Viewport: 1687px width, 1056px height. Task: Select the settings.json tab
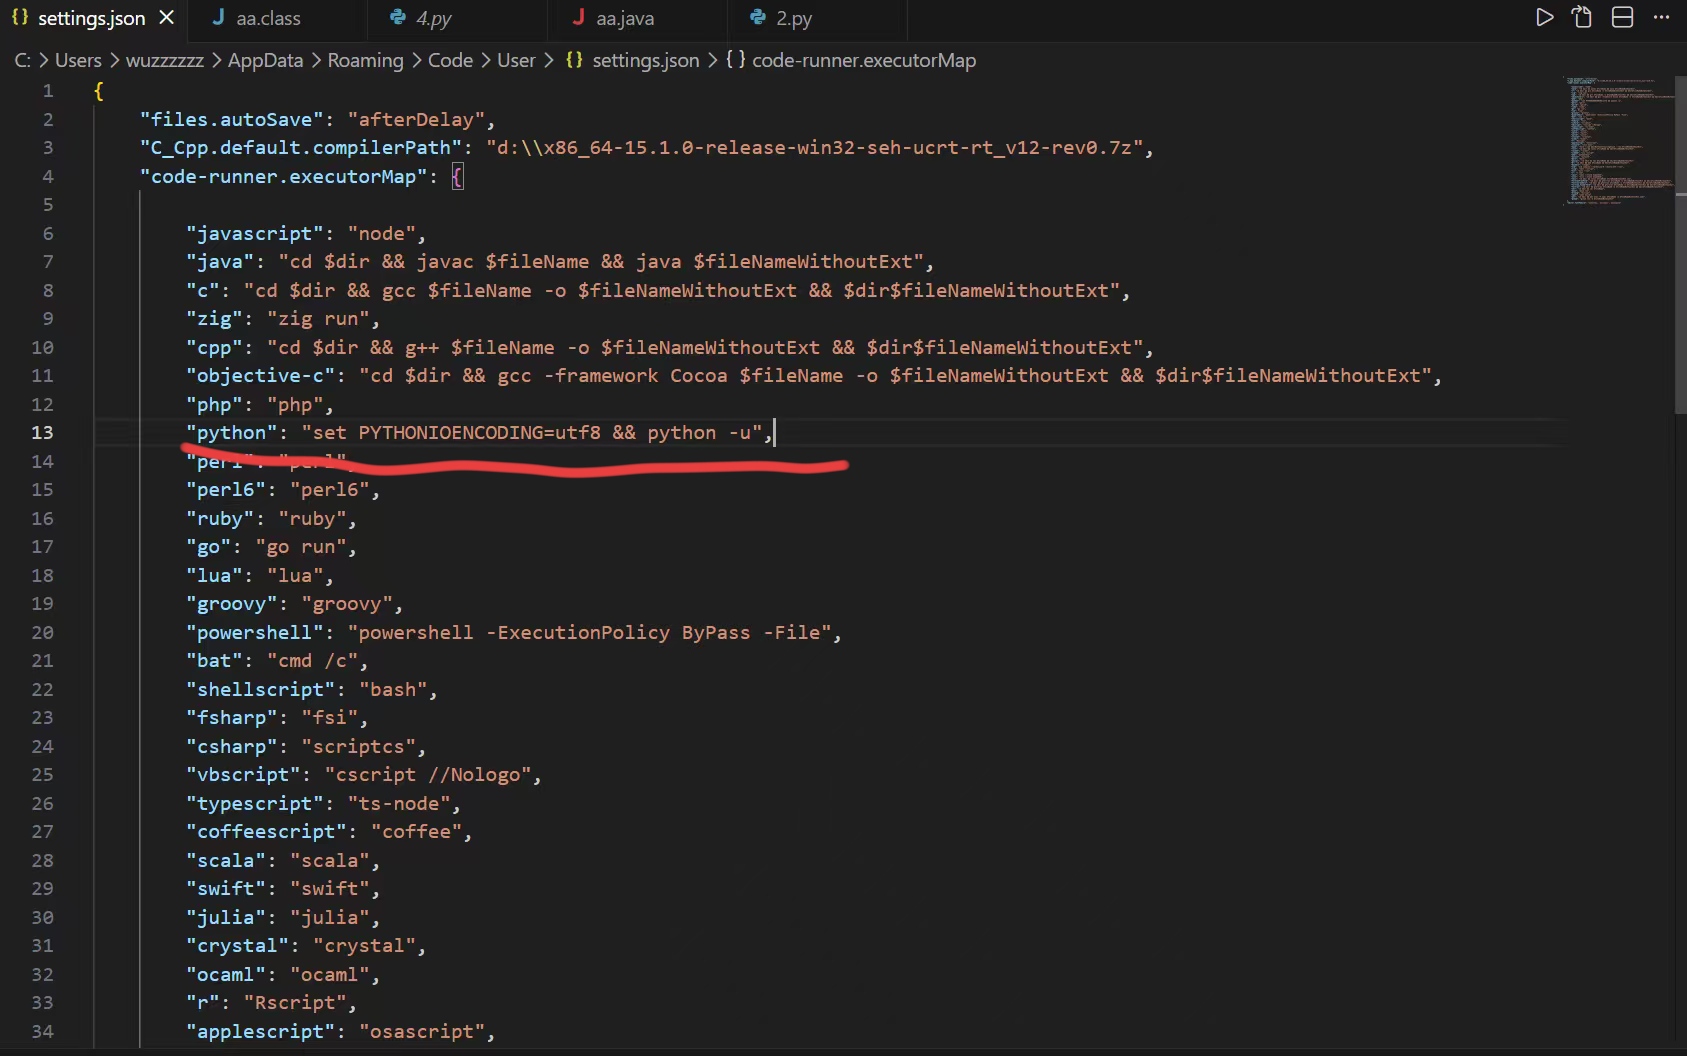pos(91,18)
